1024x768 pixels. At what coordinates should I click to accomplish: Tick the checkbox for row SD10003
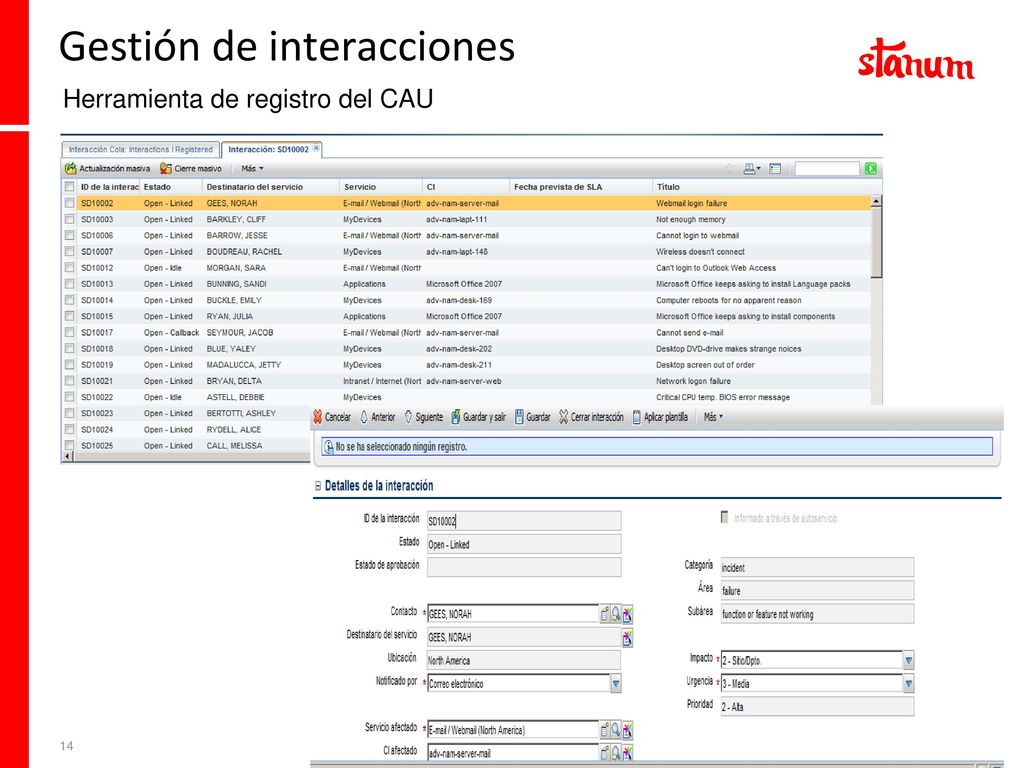tap(69, 219)
